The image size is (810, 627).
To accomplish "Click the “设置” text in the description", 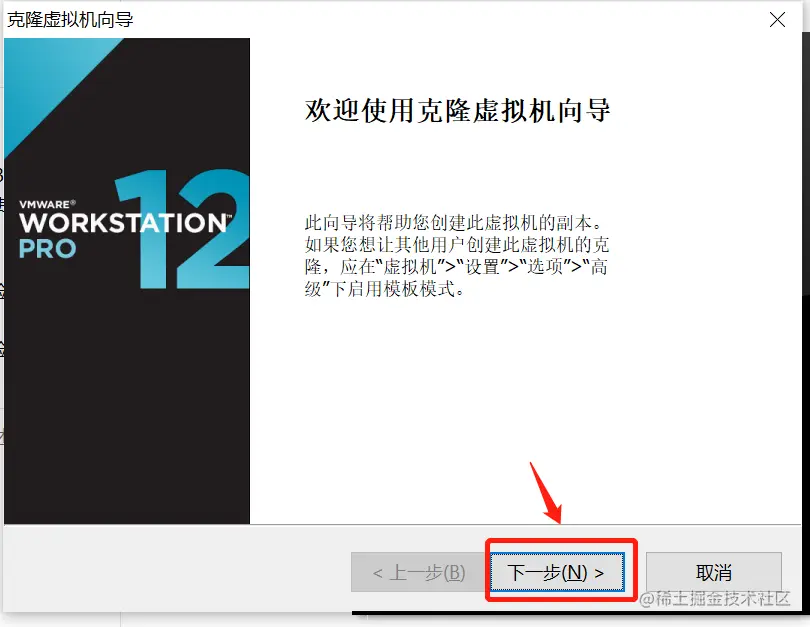I will pyautogui.click(x=482, y=267).
